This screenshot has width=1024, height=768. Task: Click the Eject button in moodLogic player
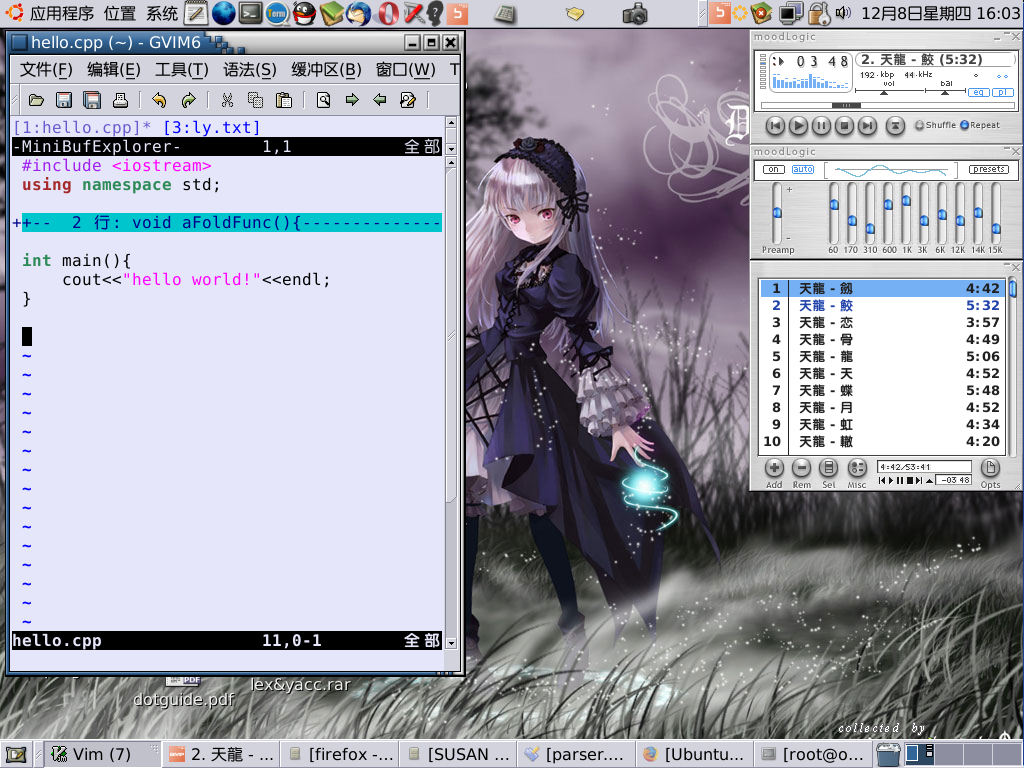click(x=895, y=125)
